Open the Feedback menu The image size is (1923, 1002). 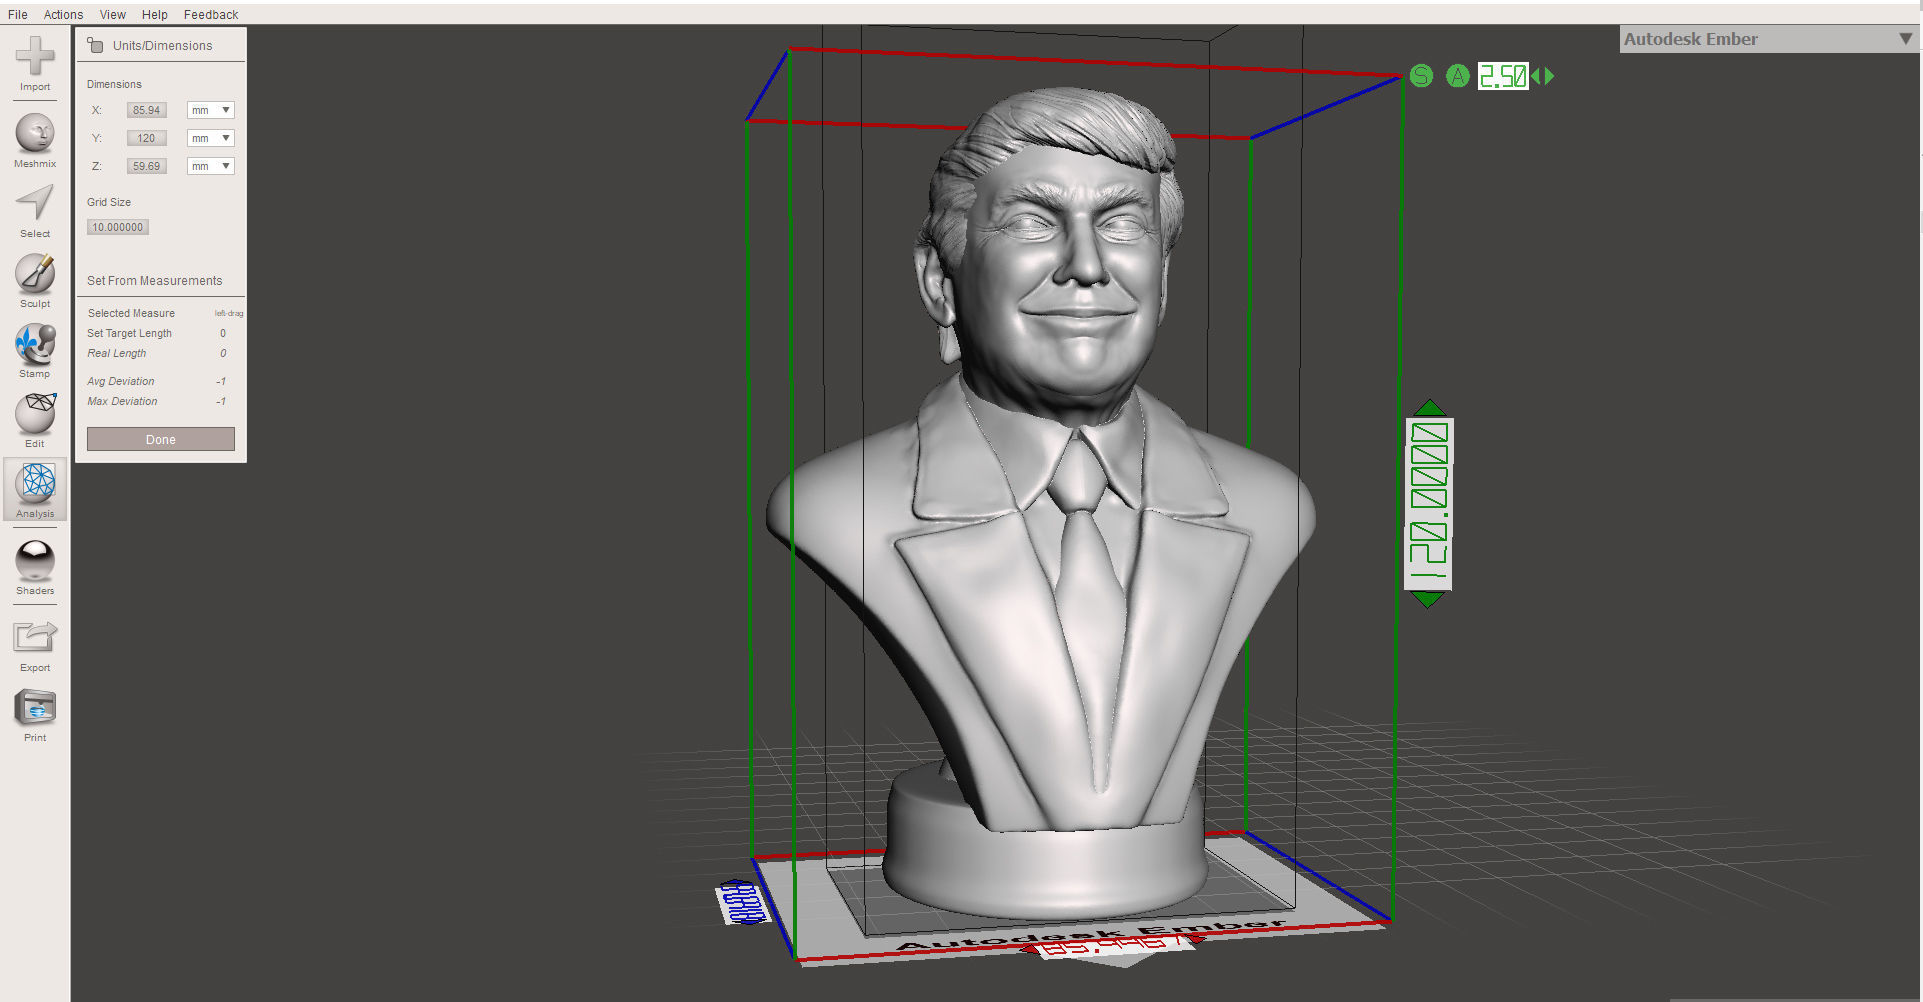[210, 14]
